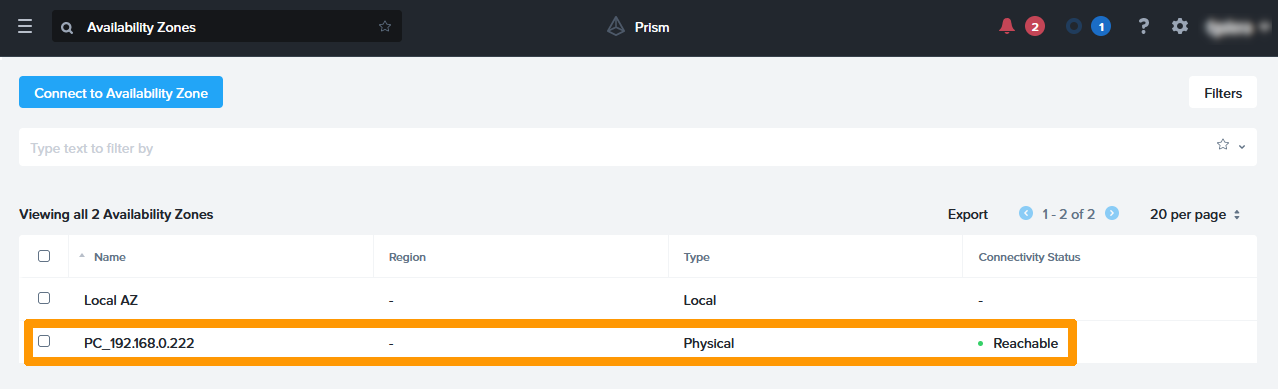
Task: Open settings gear icon
Action: 1180,27
